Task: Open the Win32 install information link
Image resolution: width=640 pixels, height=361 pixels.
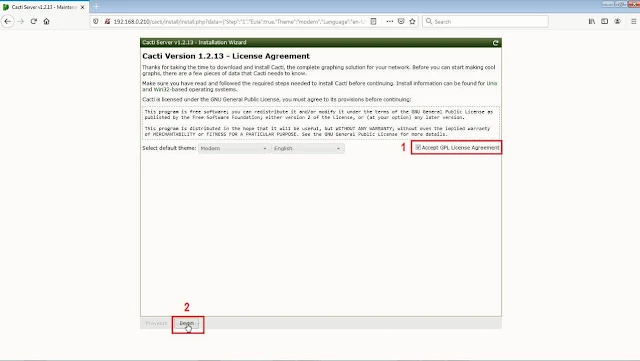Action: [162, 89]
